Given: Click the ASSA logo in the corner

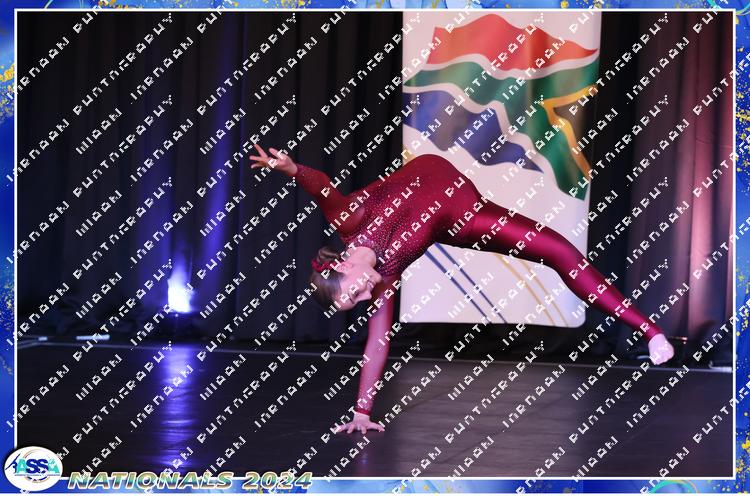Looking at the screenshot, I should point(32,468).
